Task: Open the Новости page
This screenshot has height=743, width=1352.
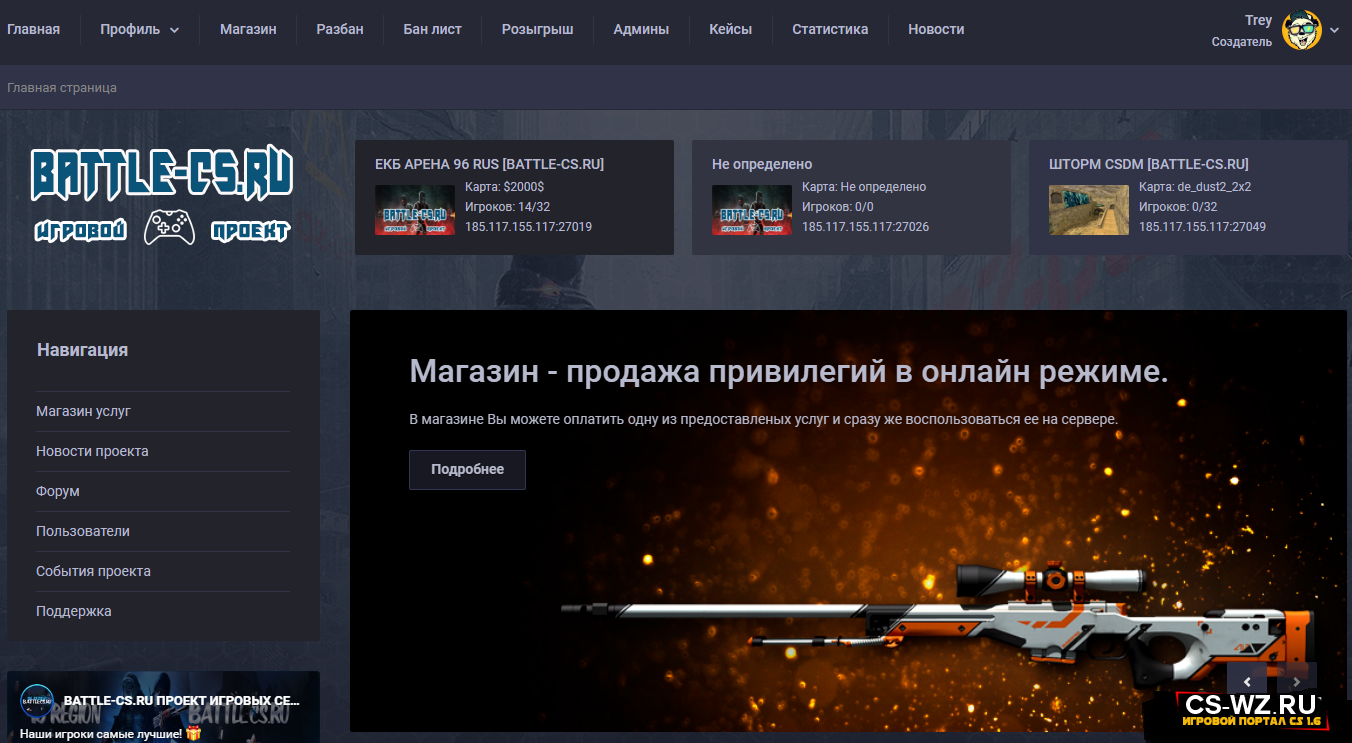Action: coord(936,29)
